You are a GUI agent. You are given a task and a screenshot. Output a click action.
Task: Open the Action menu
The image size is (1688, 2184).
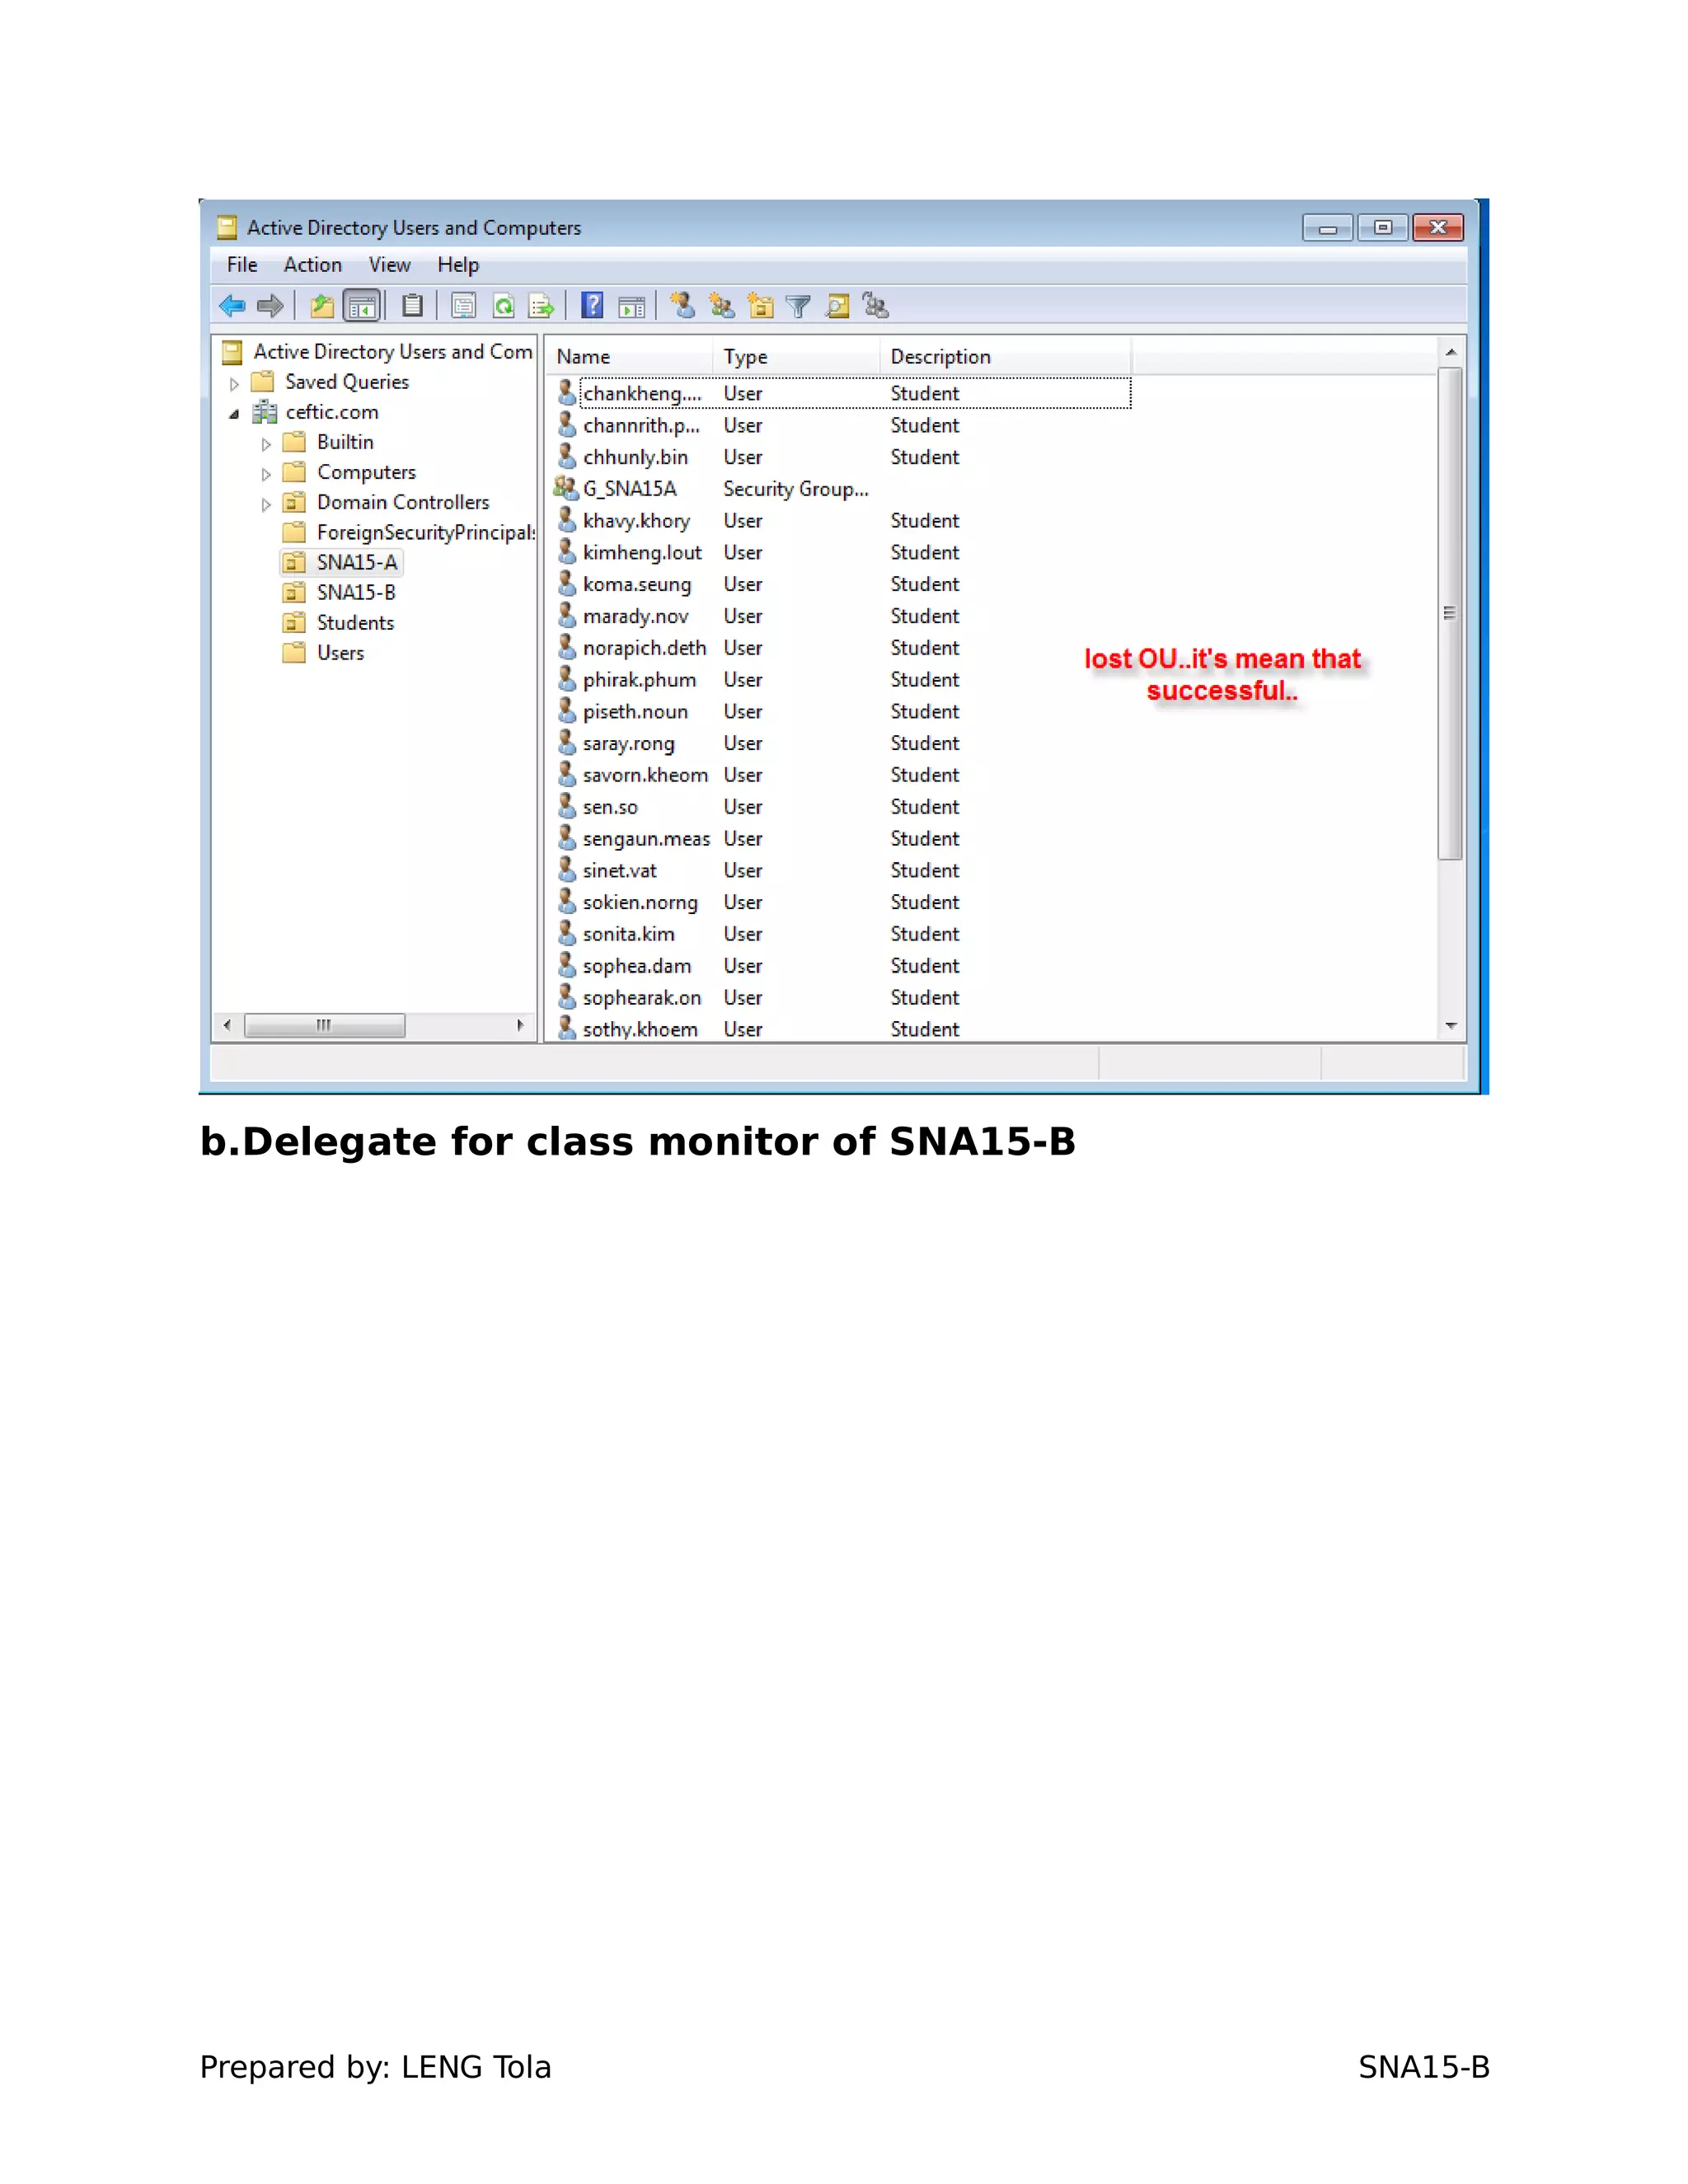[x=313, y=265]
